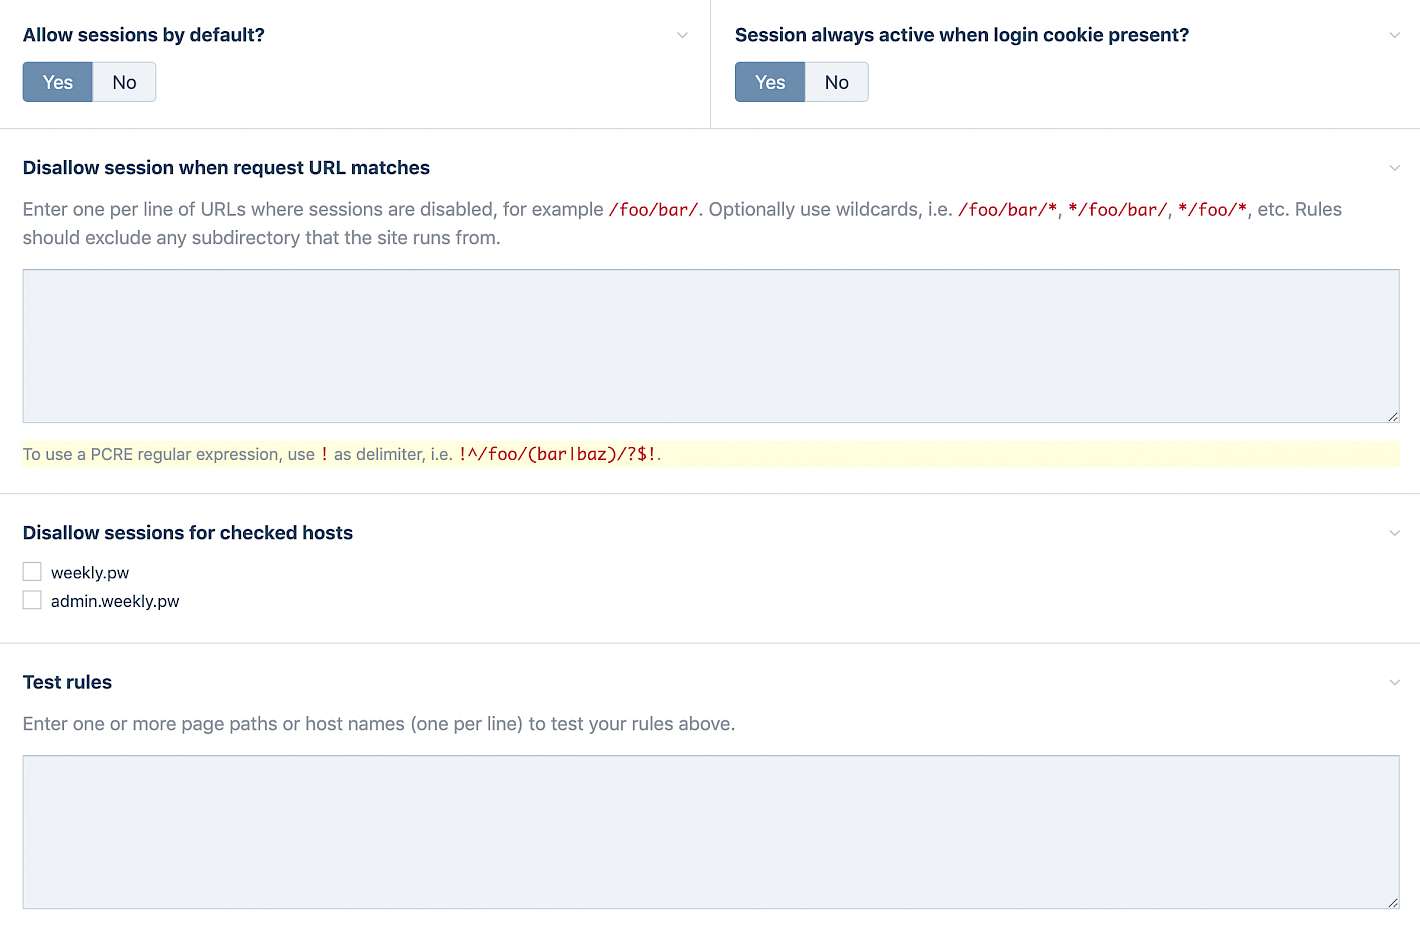Check the admin.weekly.pw host checkbox
The image size is (1420, 933).
coord(32,600)
